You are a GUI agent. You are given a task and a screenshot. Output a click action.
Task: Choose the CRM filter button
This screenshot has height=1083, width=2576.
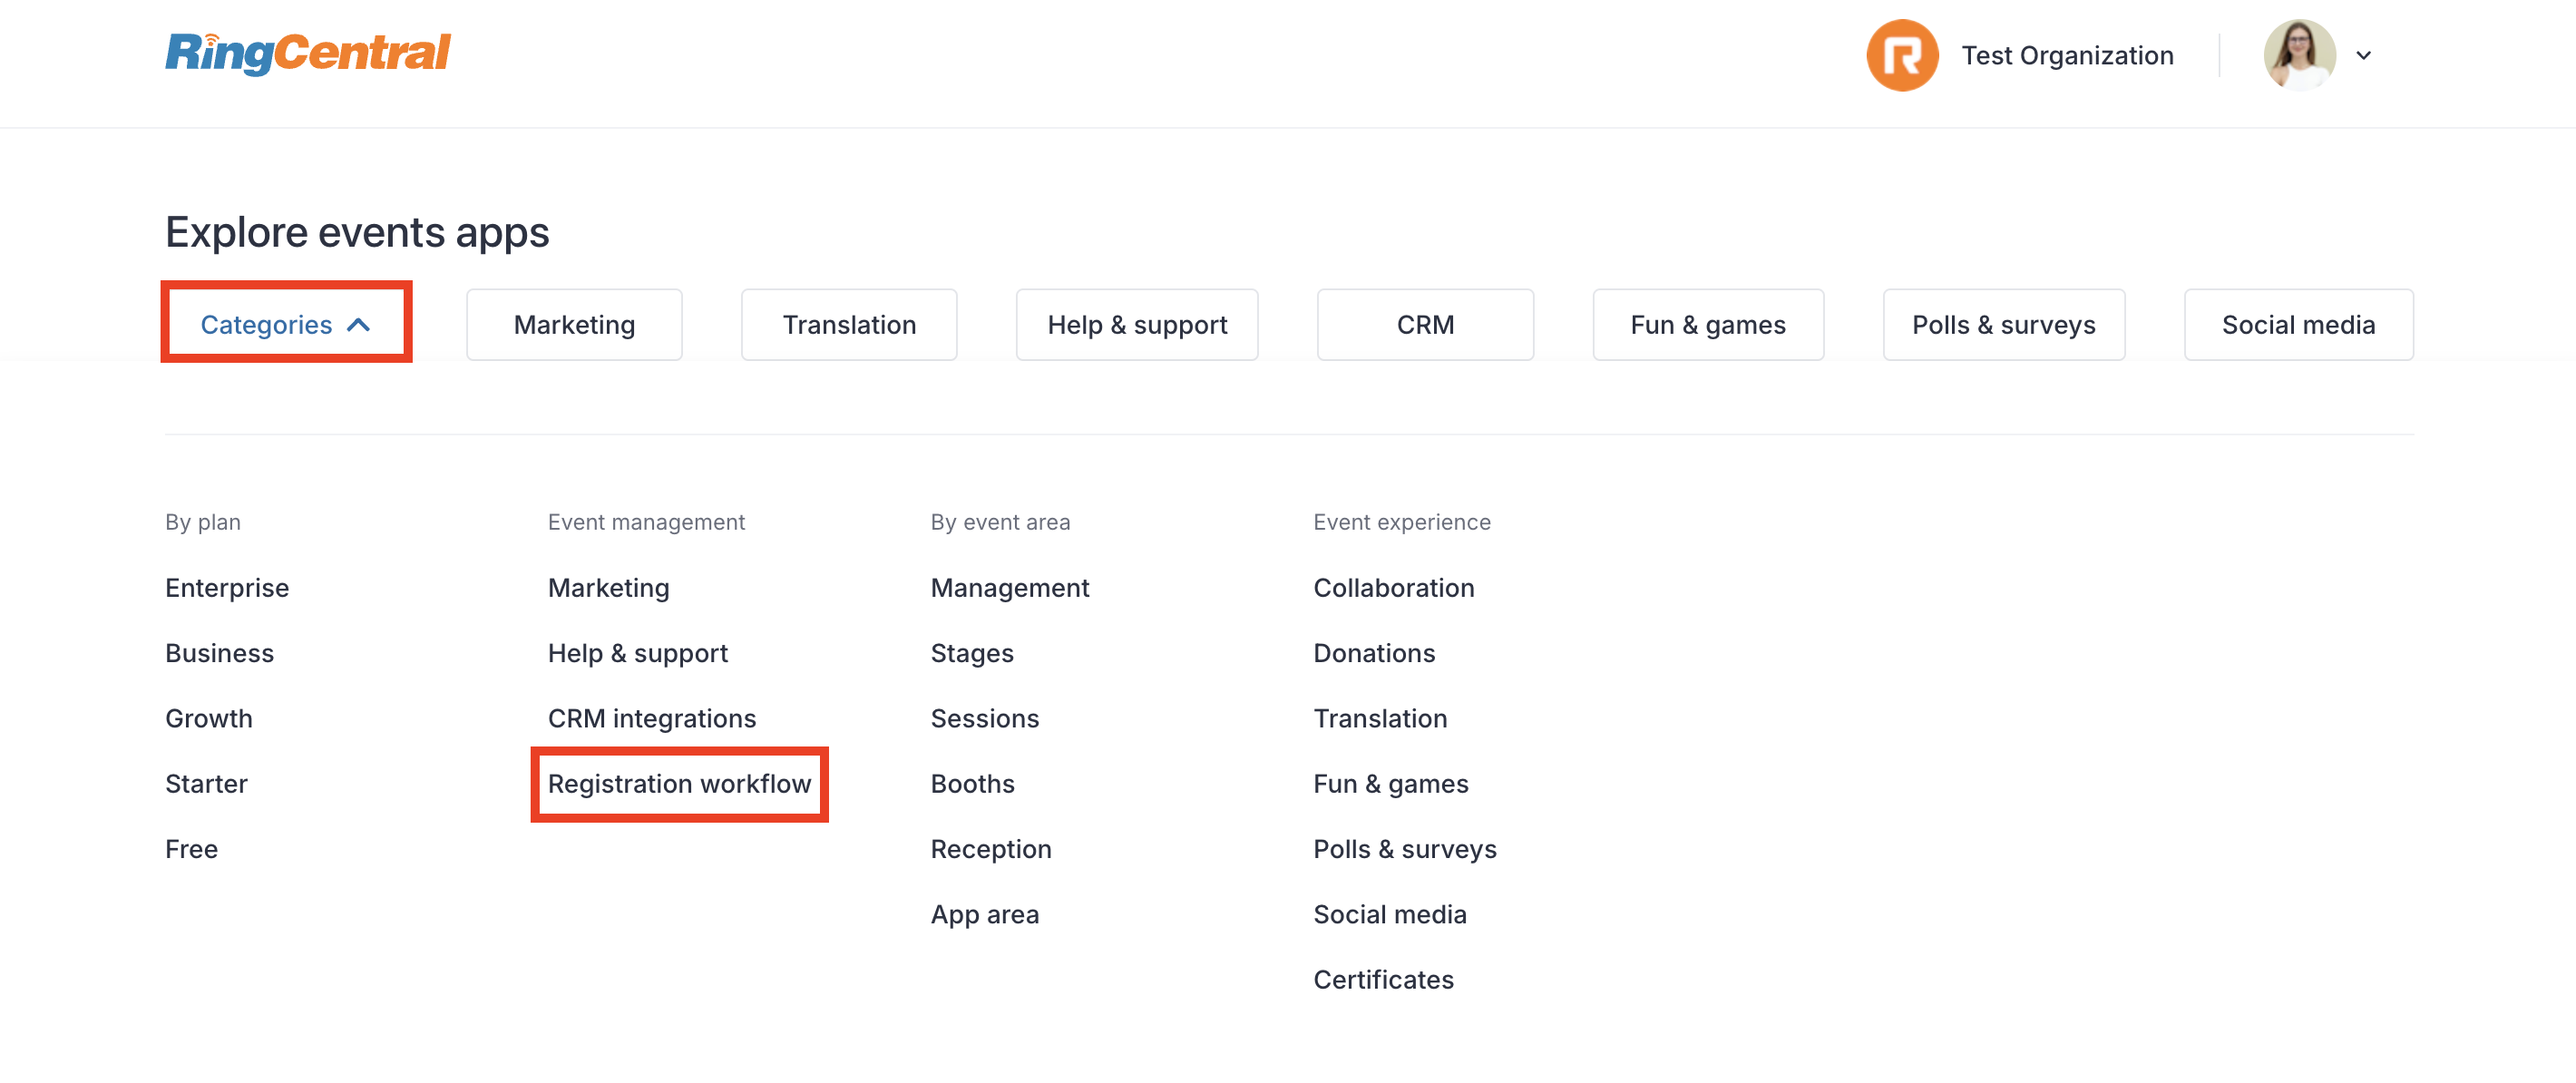1425,324
